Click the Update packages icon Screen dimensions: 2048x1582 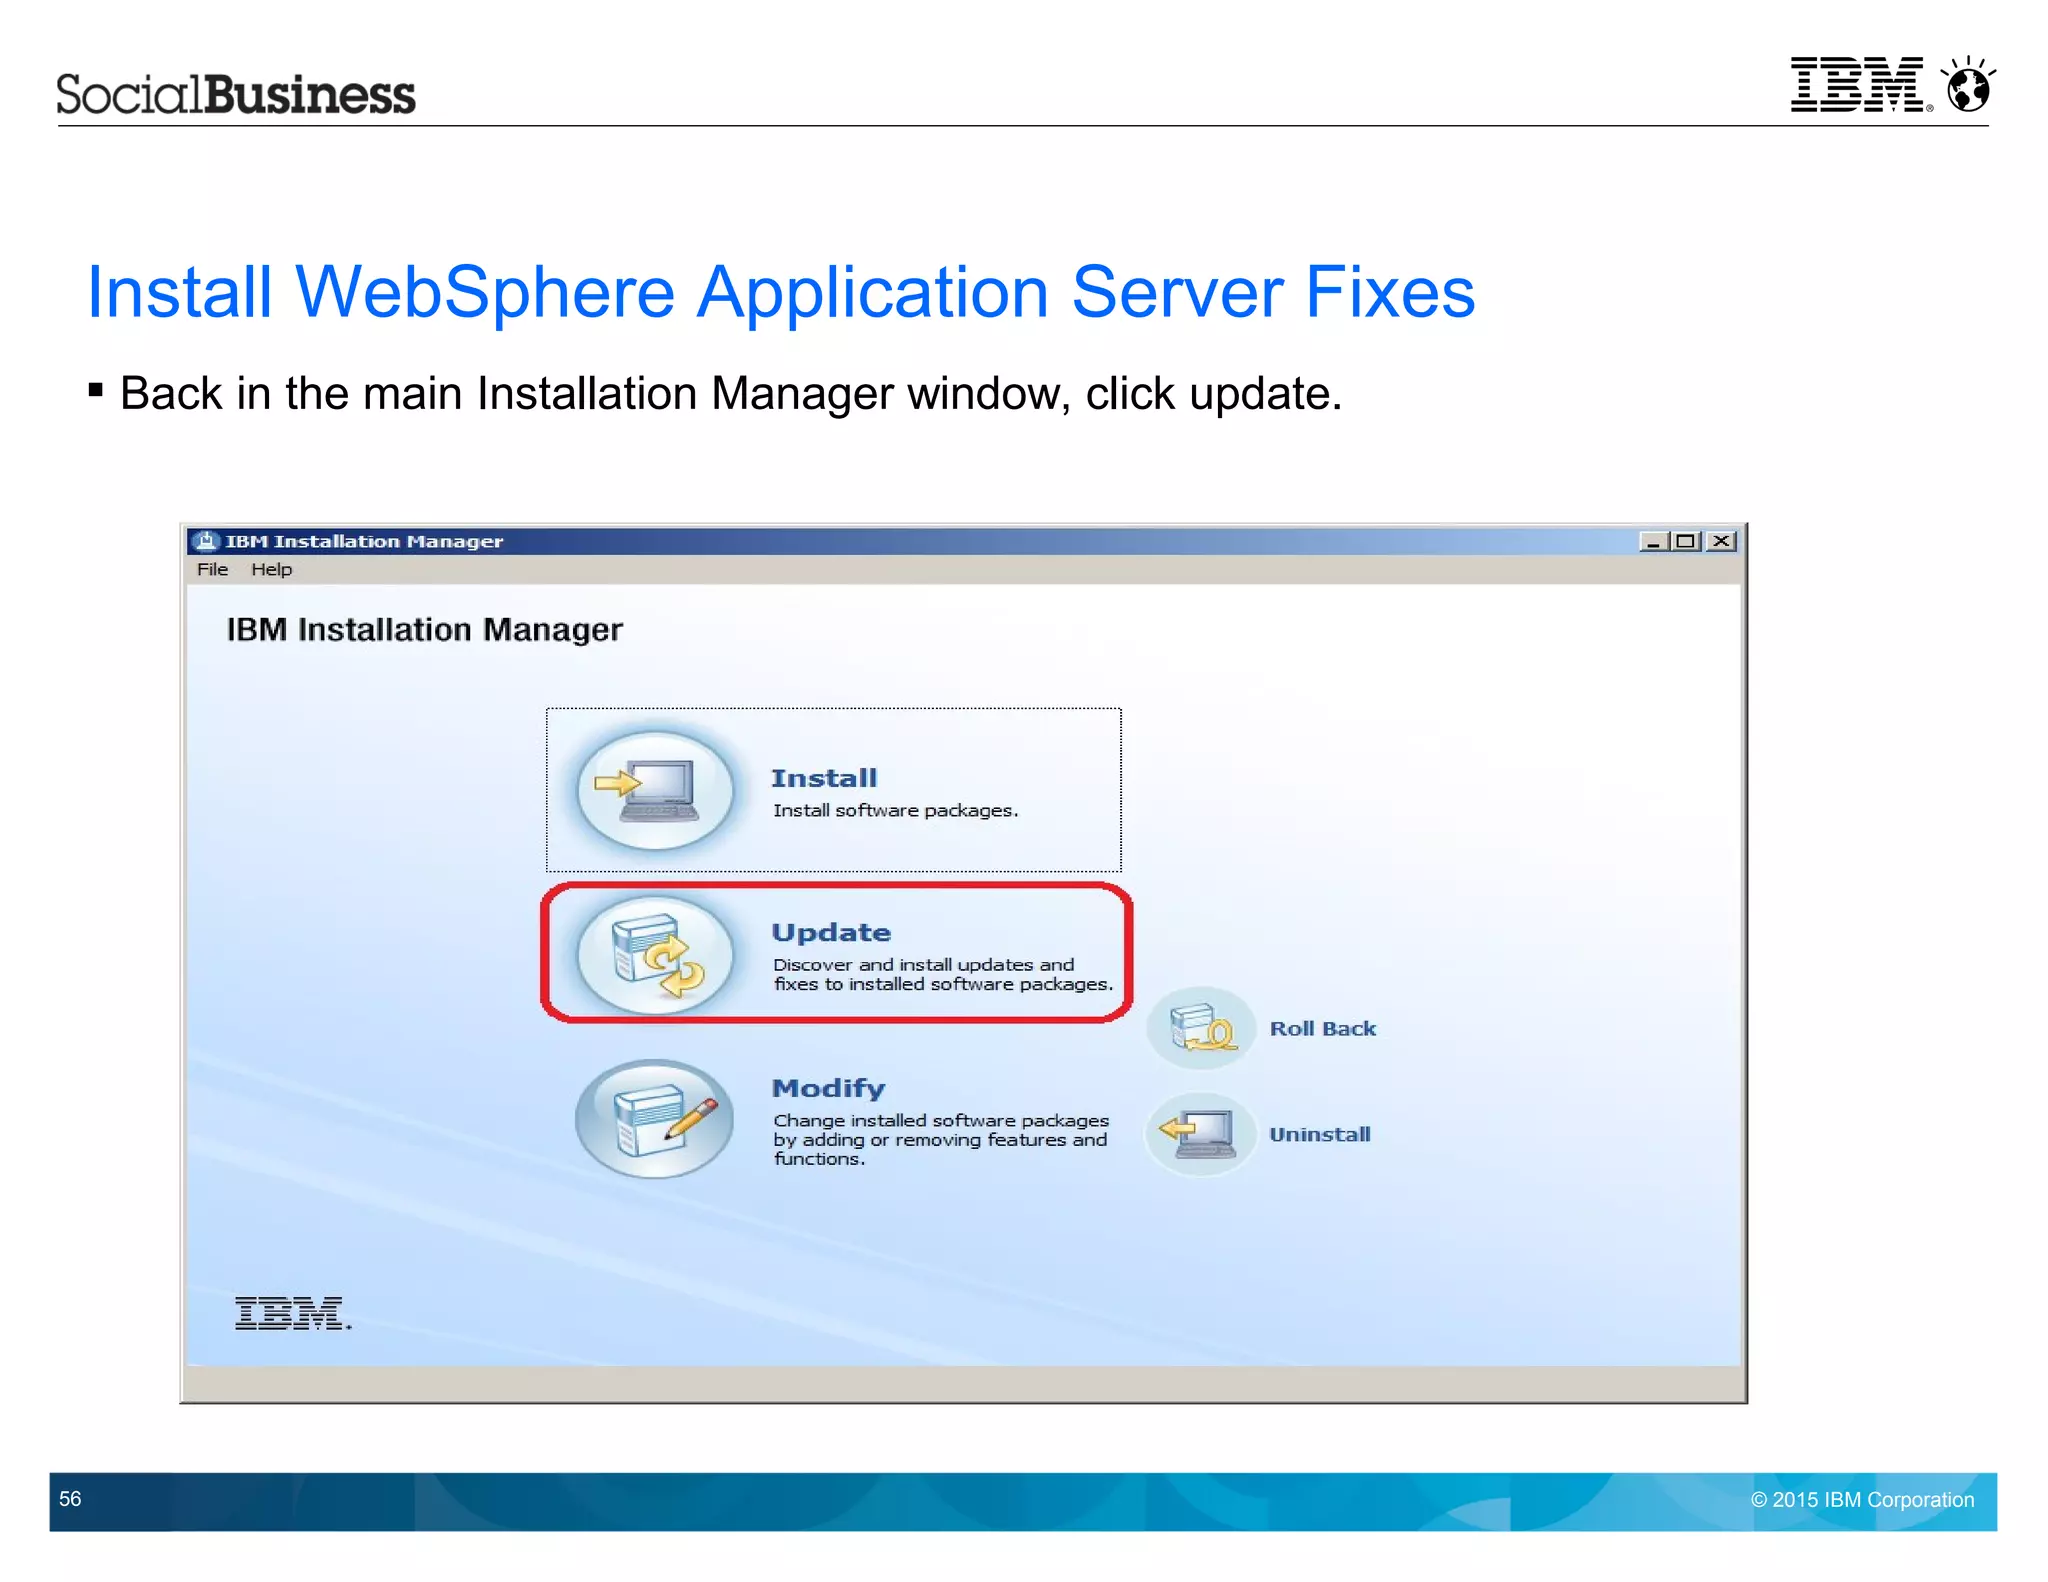coord(655,955)
